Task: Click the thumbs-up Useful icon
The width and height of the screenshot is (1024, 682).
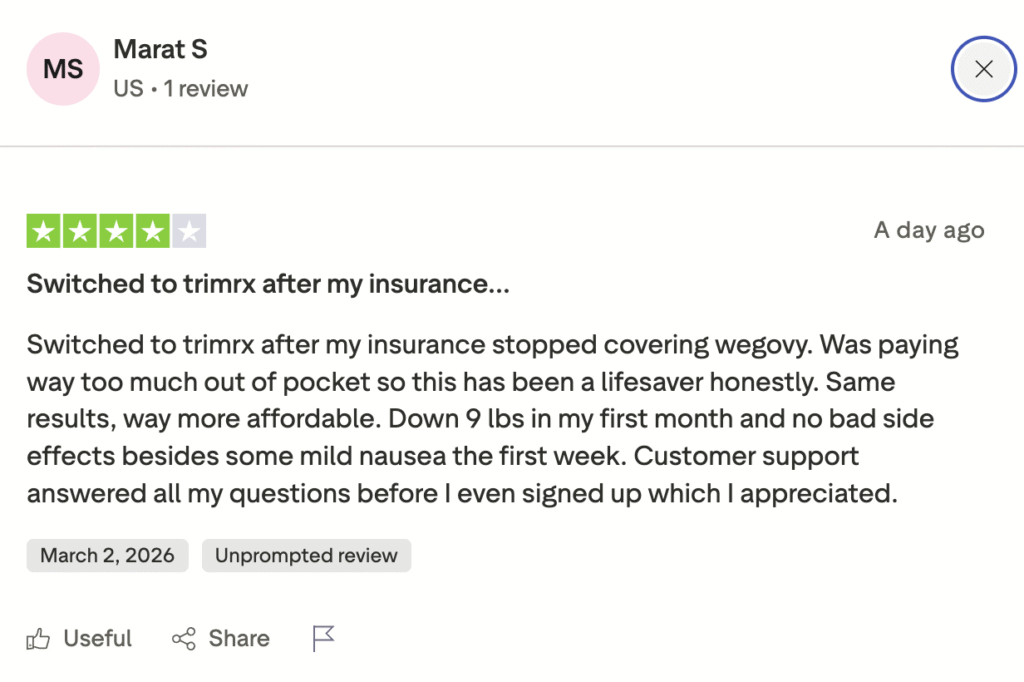Action: point(39,639)
